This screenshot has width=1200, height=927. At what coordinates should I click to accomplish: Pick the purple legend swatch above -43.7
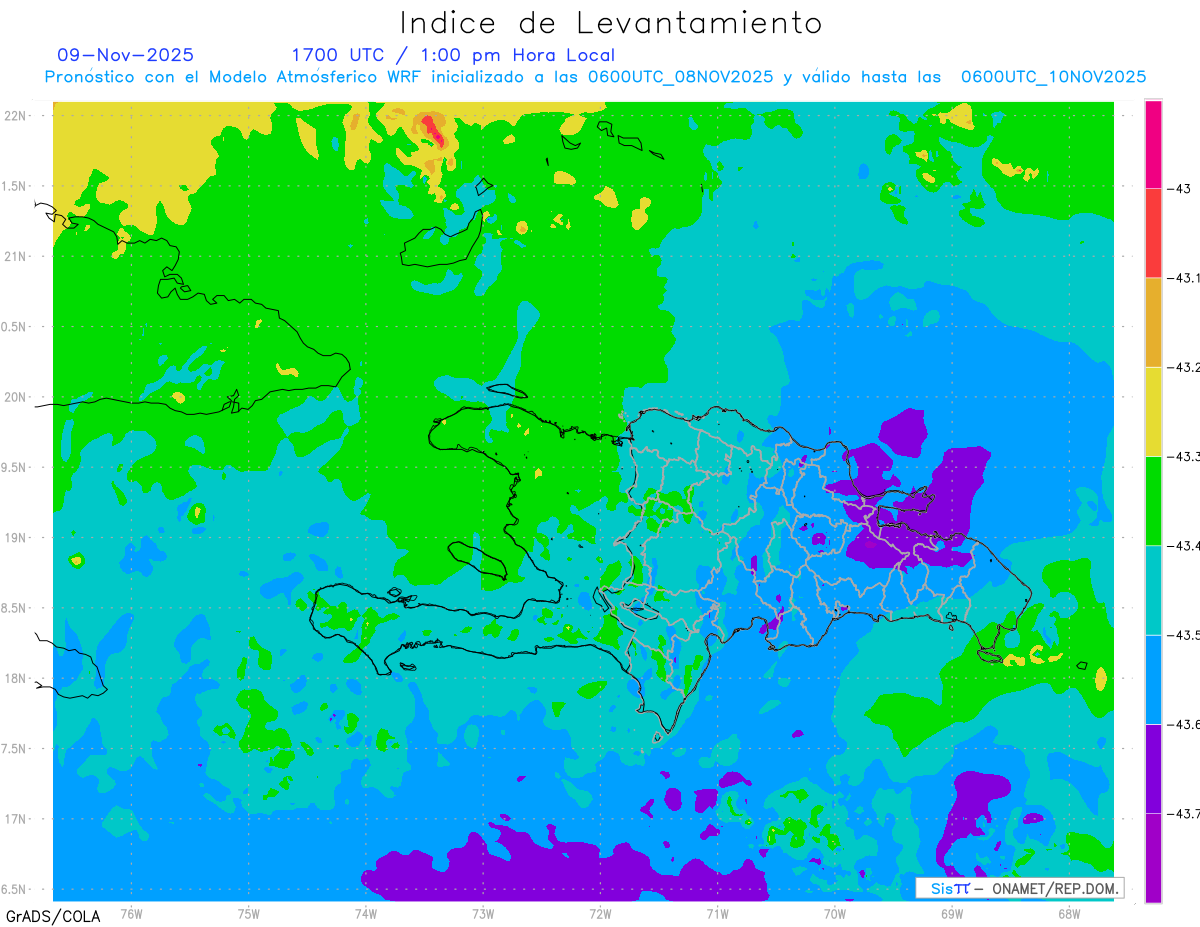tap(1153, 768)
